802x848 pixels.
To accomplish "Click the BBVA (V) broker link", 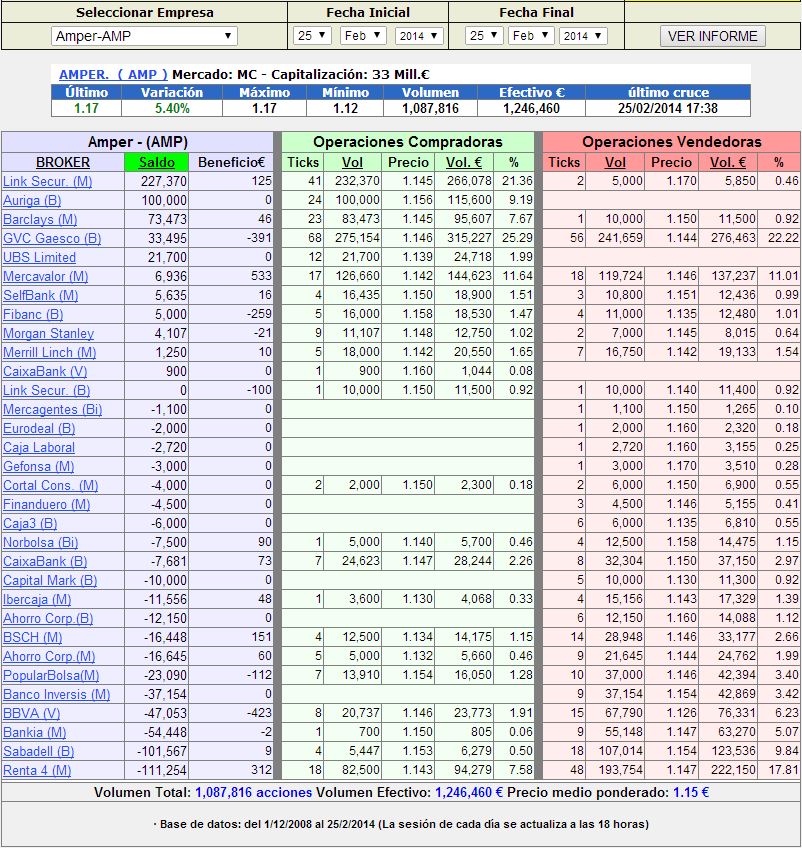I will coord(31,713).
